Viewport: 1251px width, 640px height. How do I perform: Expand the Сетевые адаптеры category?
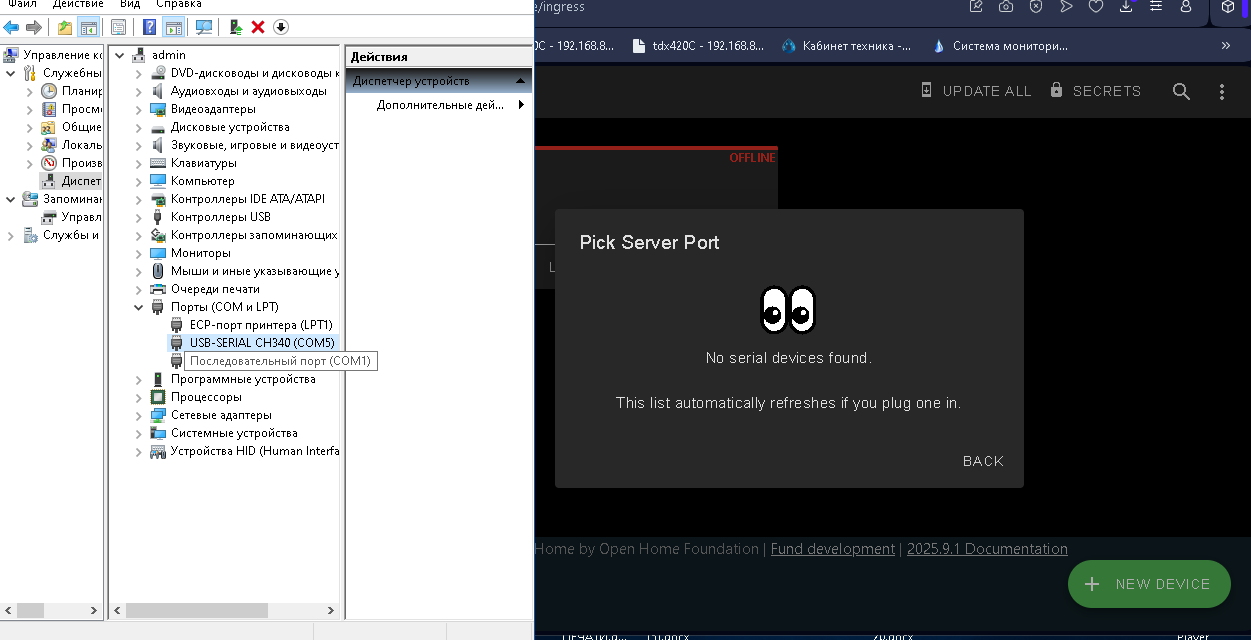(139, 415)
